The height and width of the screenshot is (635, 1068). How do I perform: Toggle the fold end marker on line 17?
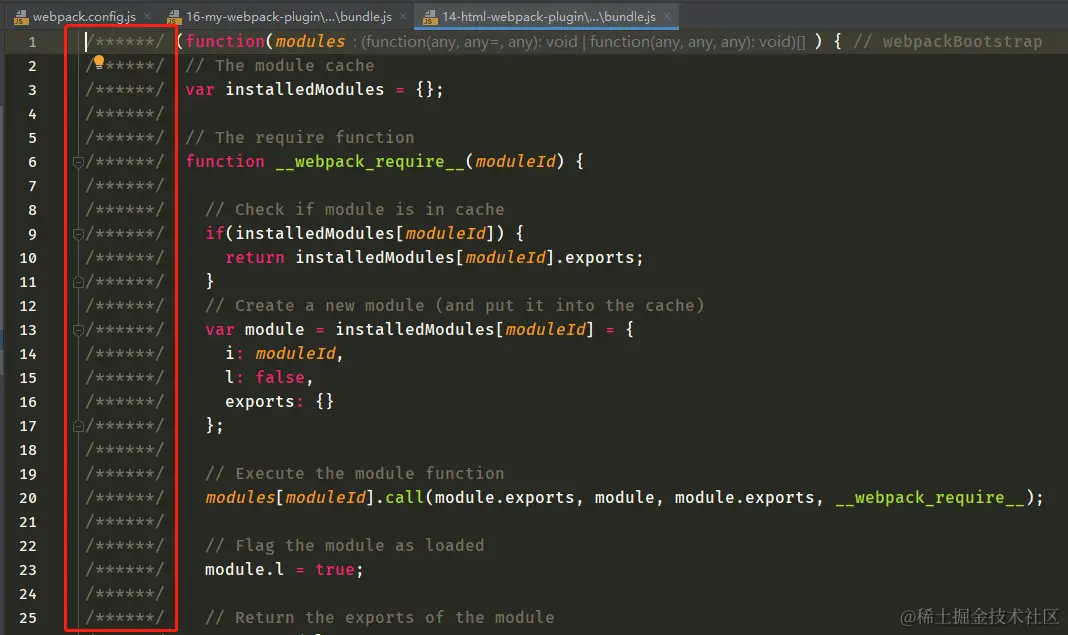coord(78,427)
